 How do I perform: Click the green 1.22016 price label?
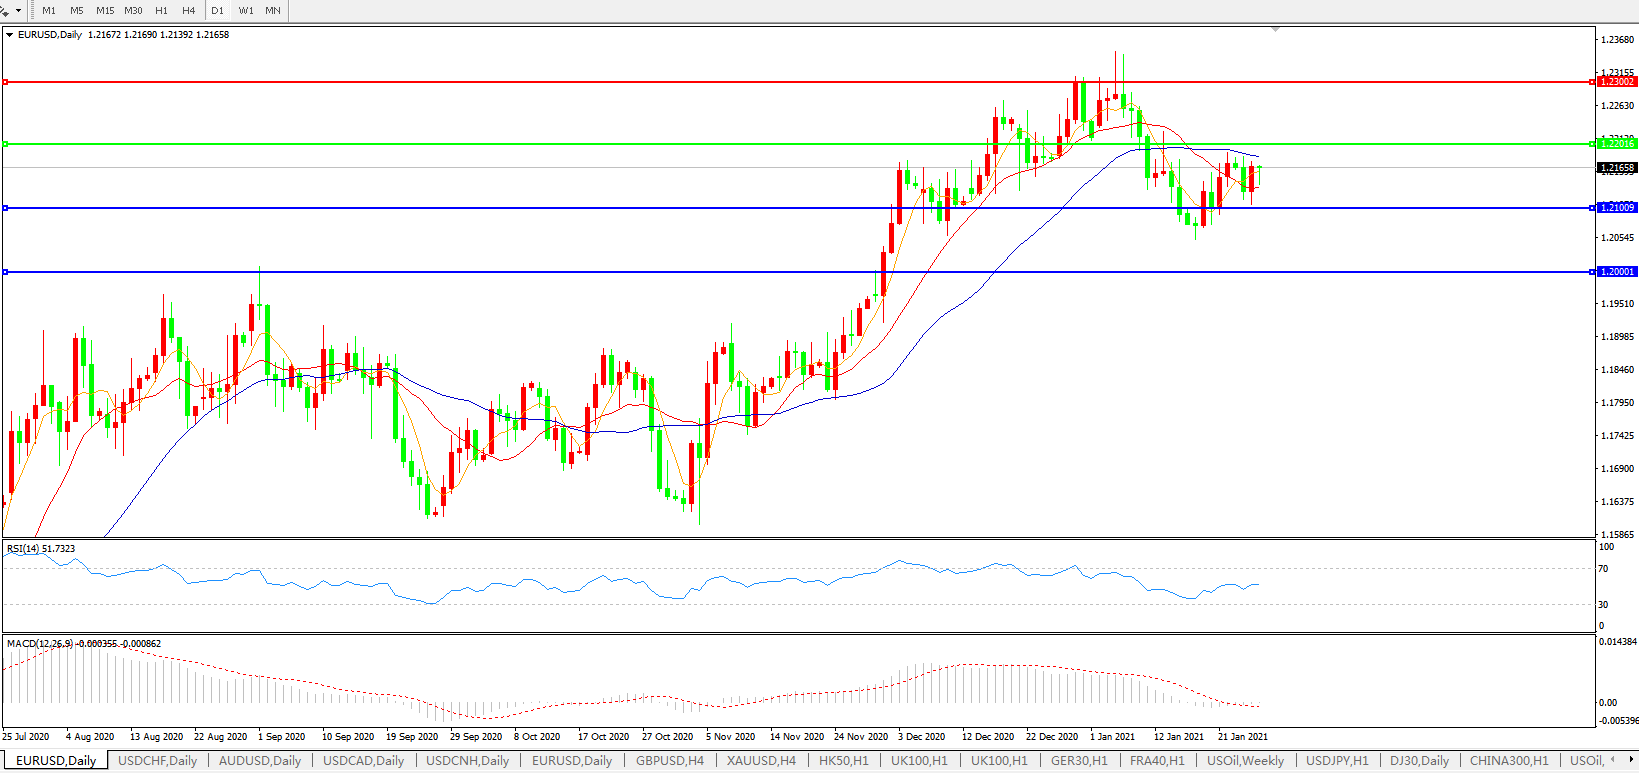click(x=1617, y=144)
